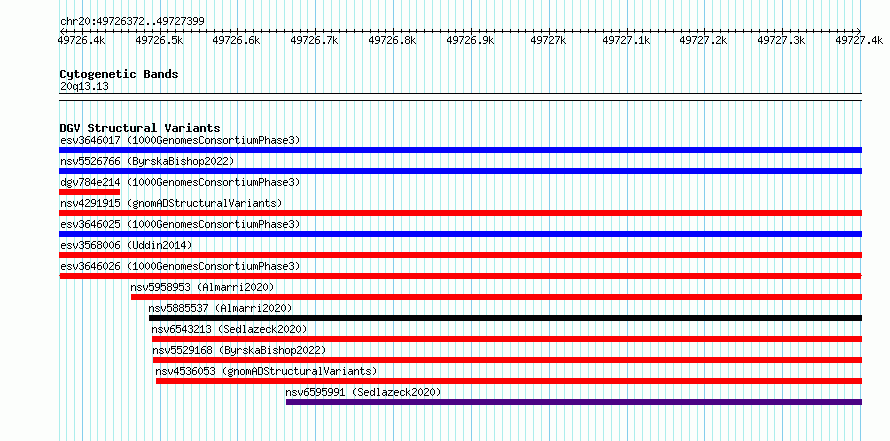Click the esv3646025 variant label
Screen dimensions: 890x441
[x=180, y=224]
